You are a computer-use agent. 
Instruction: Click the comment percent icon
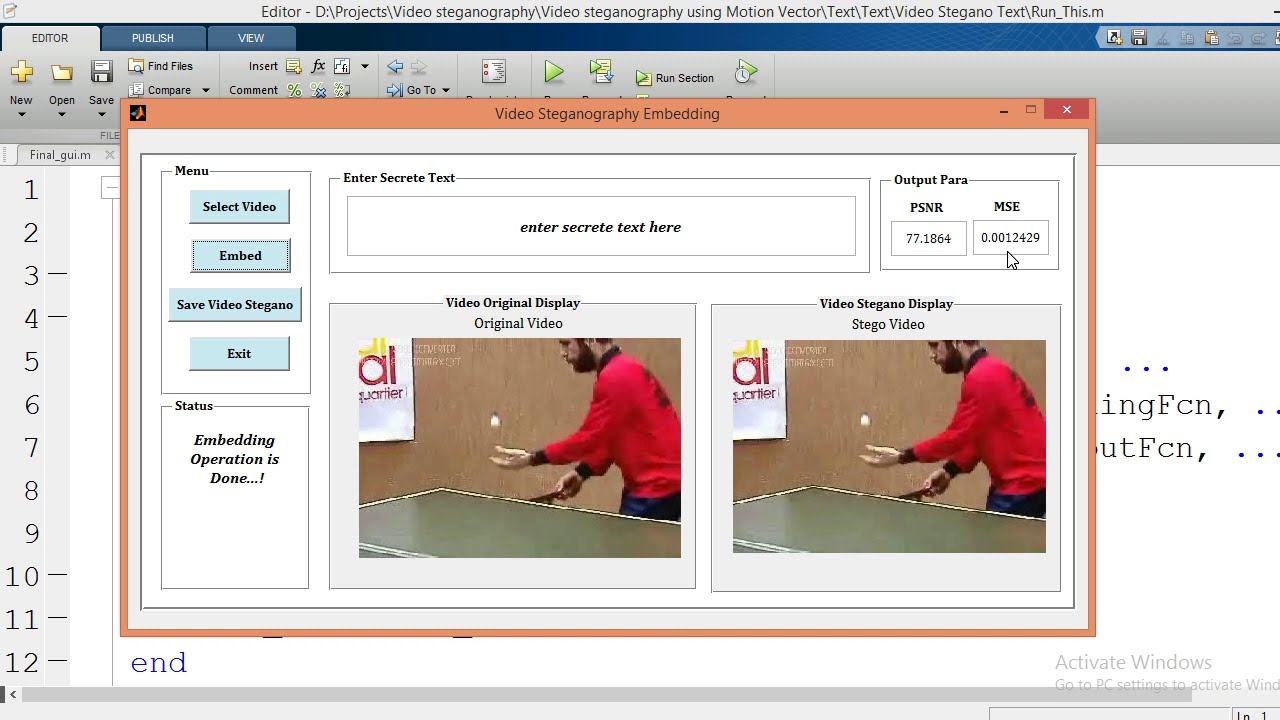point(294,90)
